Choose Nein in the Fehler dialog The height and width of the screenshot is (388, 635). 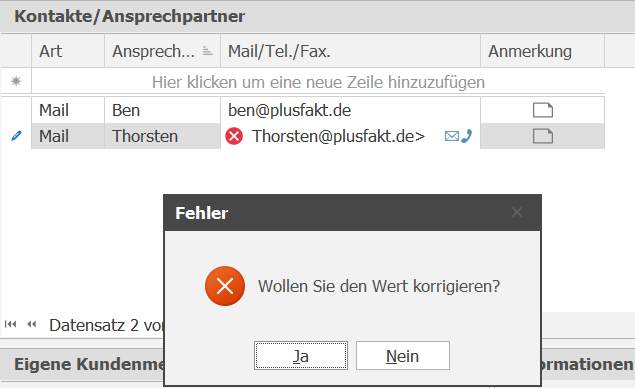coord(403,356)
